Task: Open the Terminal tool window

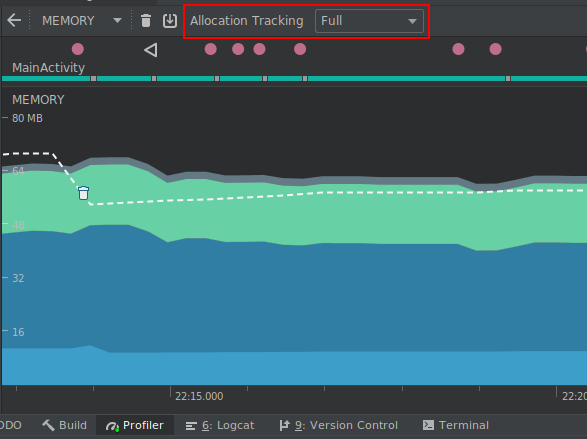Action: pos(456,425)
